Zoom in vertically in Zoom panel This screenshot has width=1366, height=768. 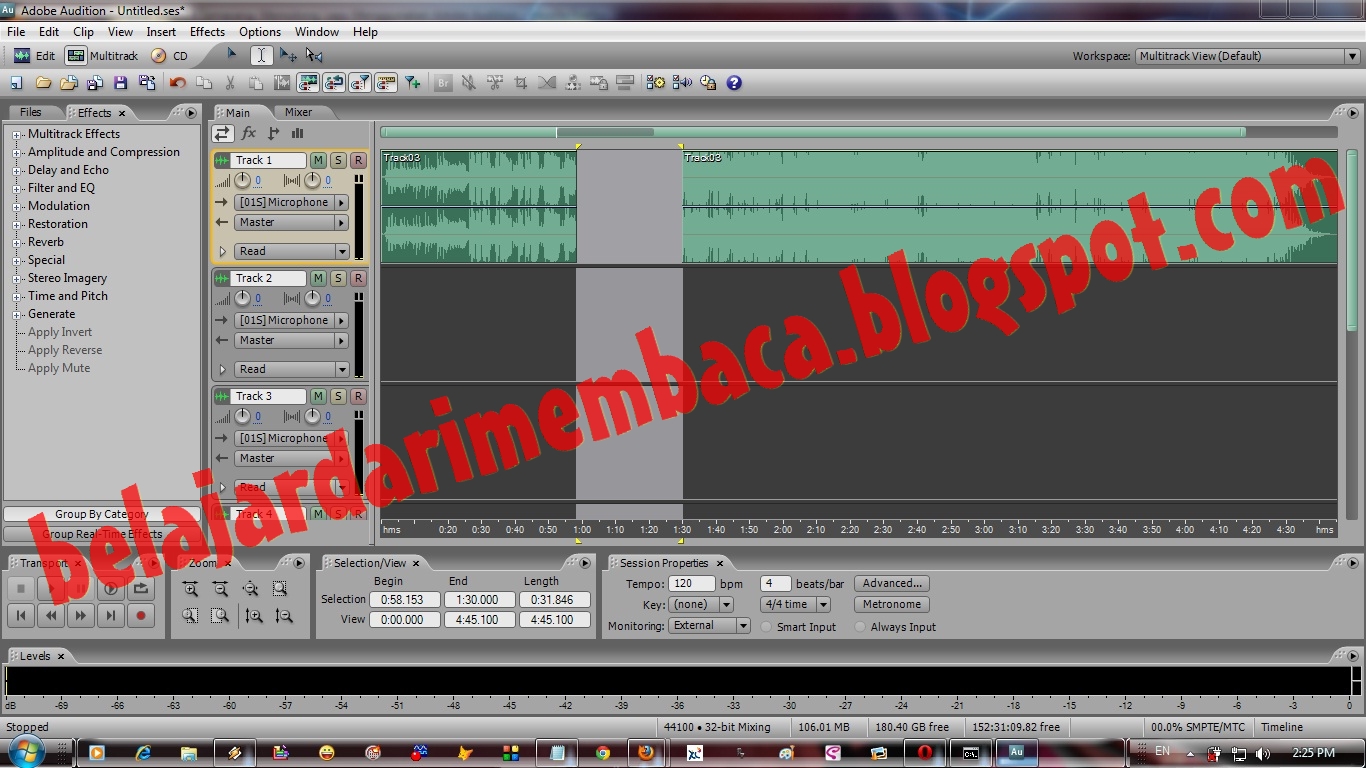point(254,616)
